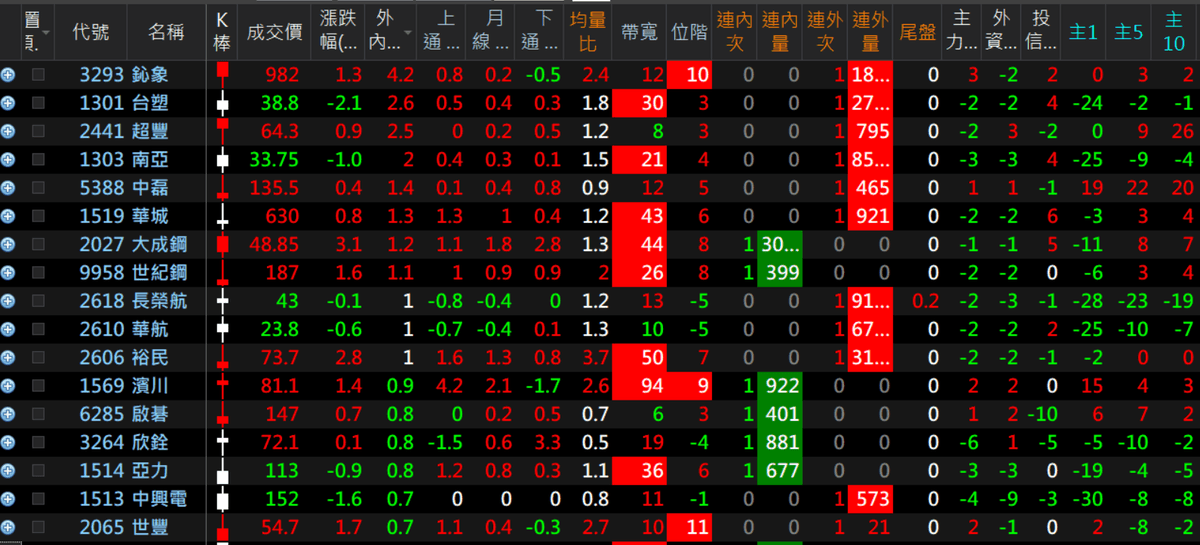Tick the checkbox for row 9958 世紀鋼
The height and width of the screenshot is (545, 1200).
point(38,272)
